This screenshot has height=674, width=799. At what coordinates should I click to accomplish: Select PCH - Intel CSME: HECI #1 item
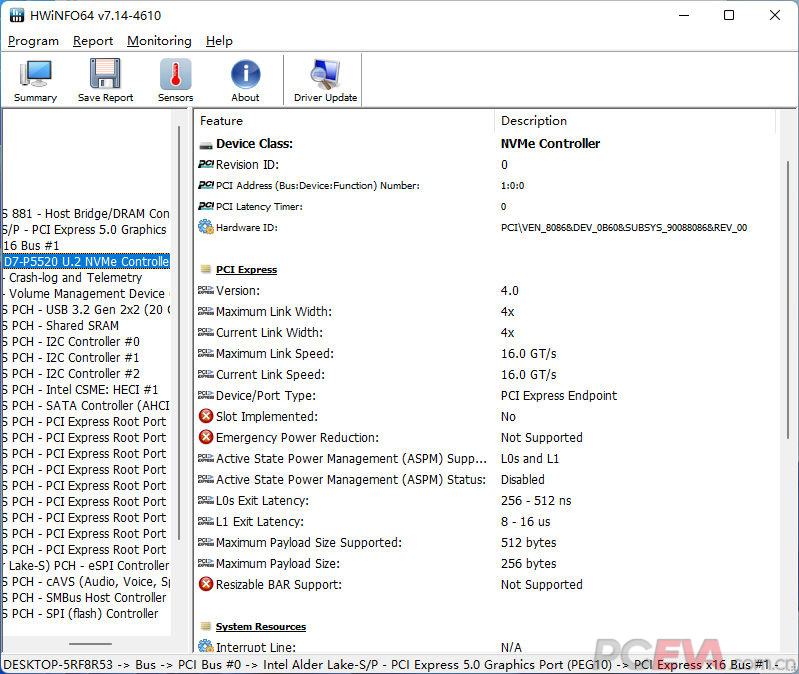coord(81,390)
